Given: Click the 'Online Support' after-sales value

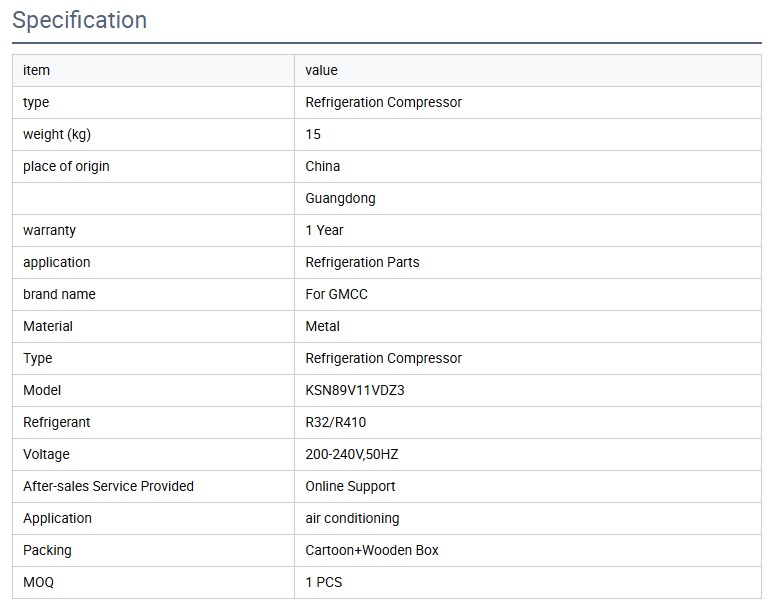Looking at the screenshot, I should click(x=350, y=486).
